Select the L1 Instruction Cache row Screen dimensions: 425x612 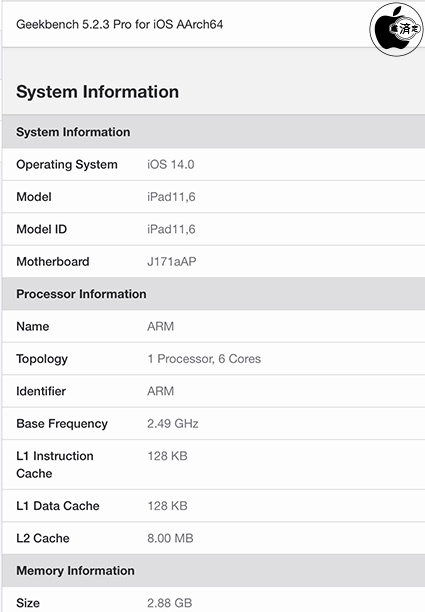click(213, 464)
